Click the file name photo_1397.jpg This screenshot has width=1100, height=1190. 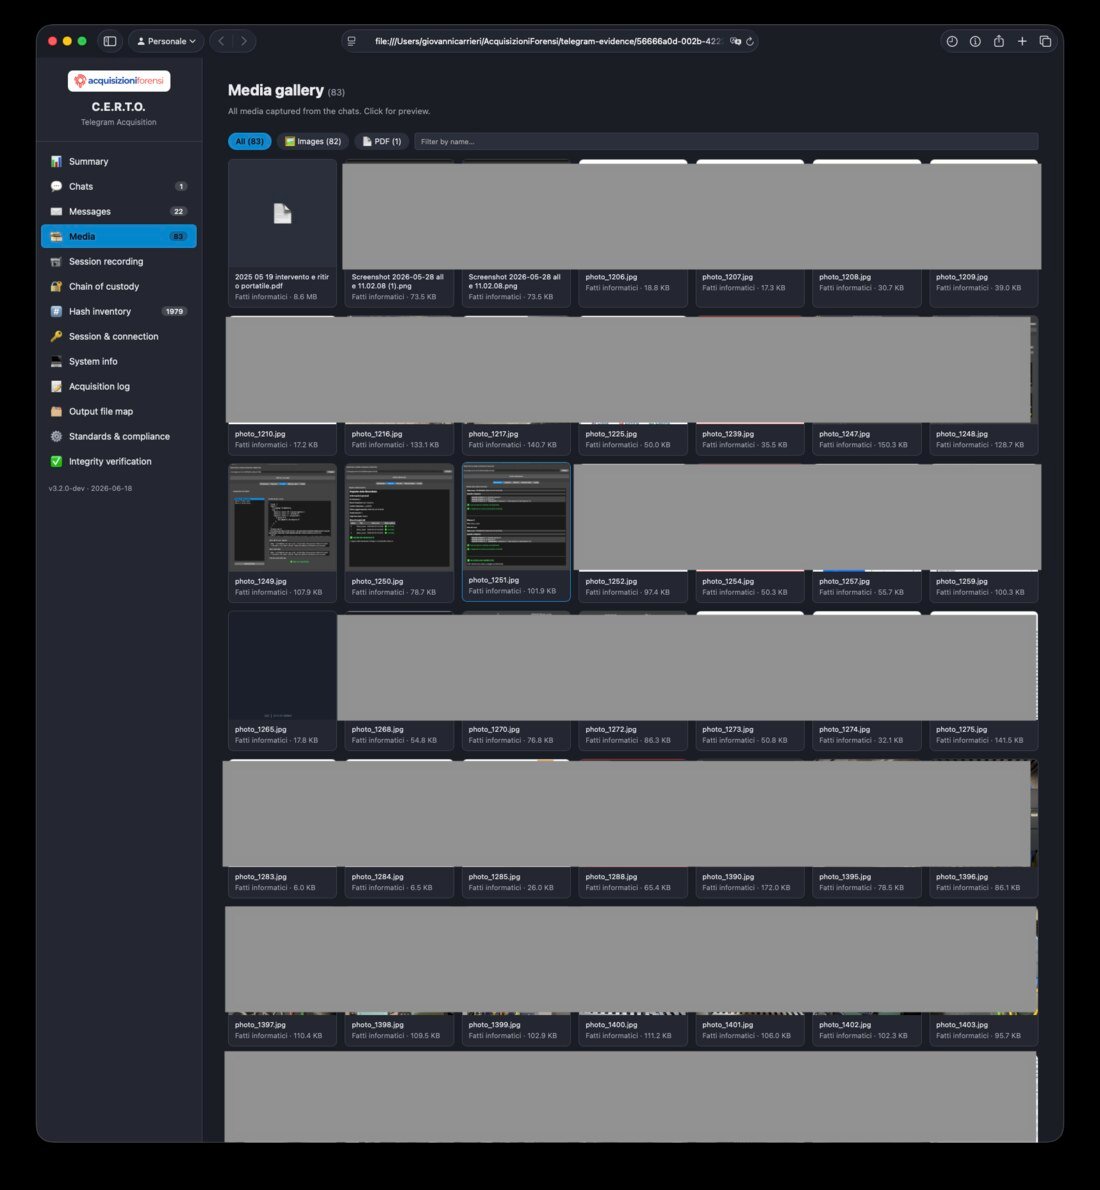coord(260,1025)
